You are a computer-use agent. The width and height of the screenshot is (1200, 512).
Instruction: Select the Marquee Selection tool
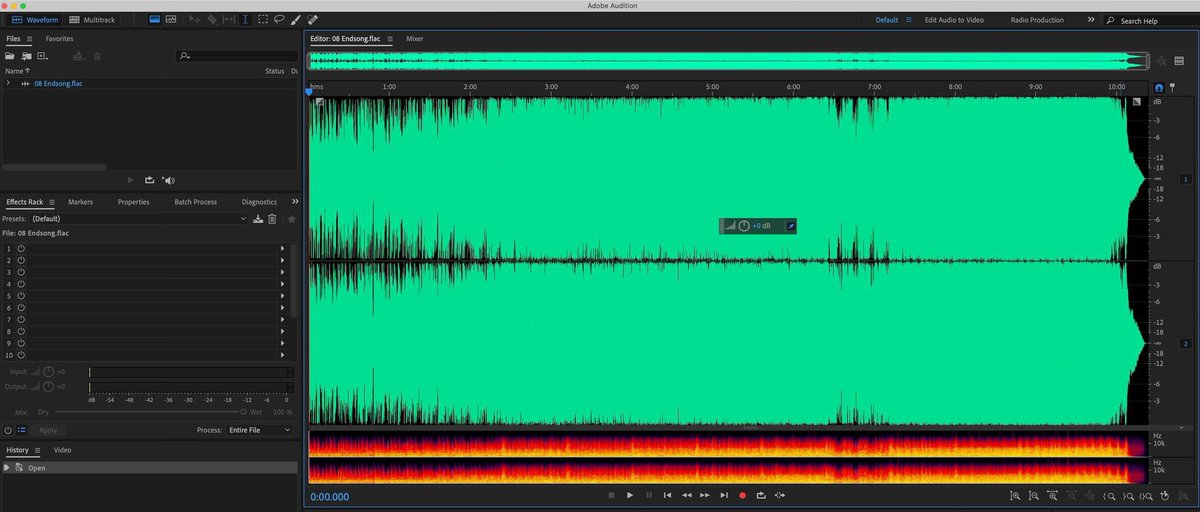pyautogui.click(x=262, y=20)
